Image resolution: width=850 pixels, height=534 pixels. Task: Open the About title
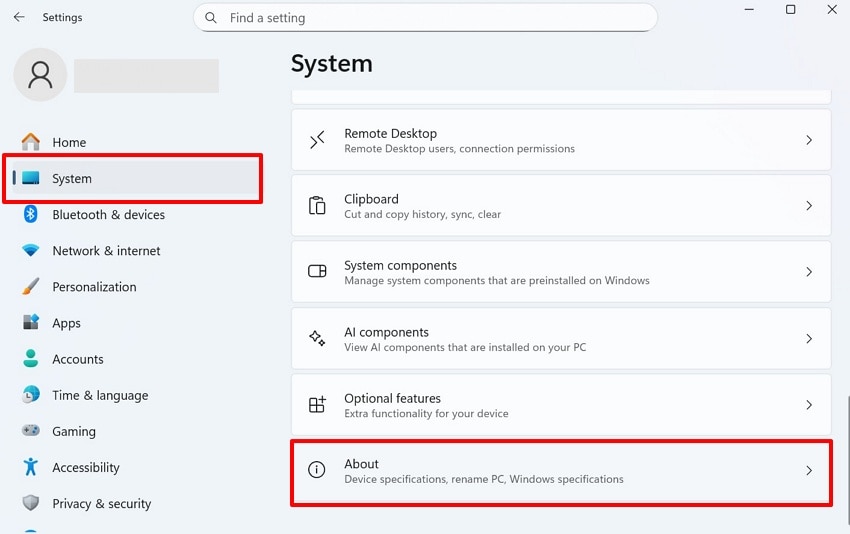click(x=362, y=464)
